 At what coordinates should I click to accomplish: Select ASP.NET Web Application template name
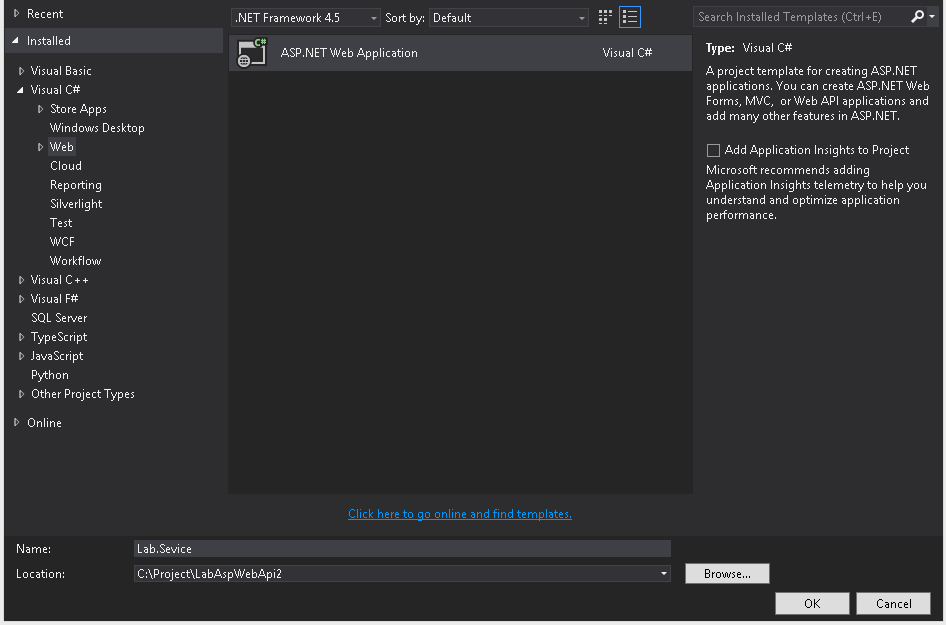pyautogui.click(x=349, y=52)
